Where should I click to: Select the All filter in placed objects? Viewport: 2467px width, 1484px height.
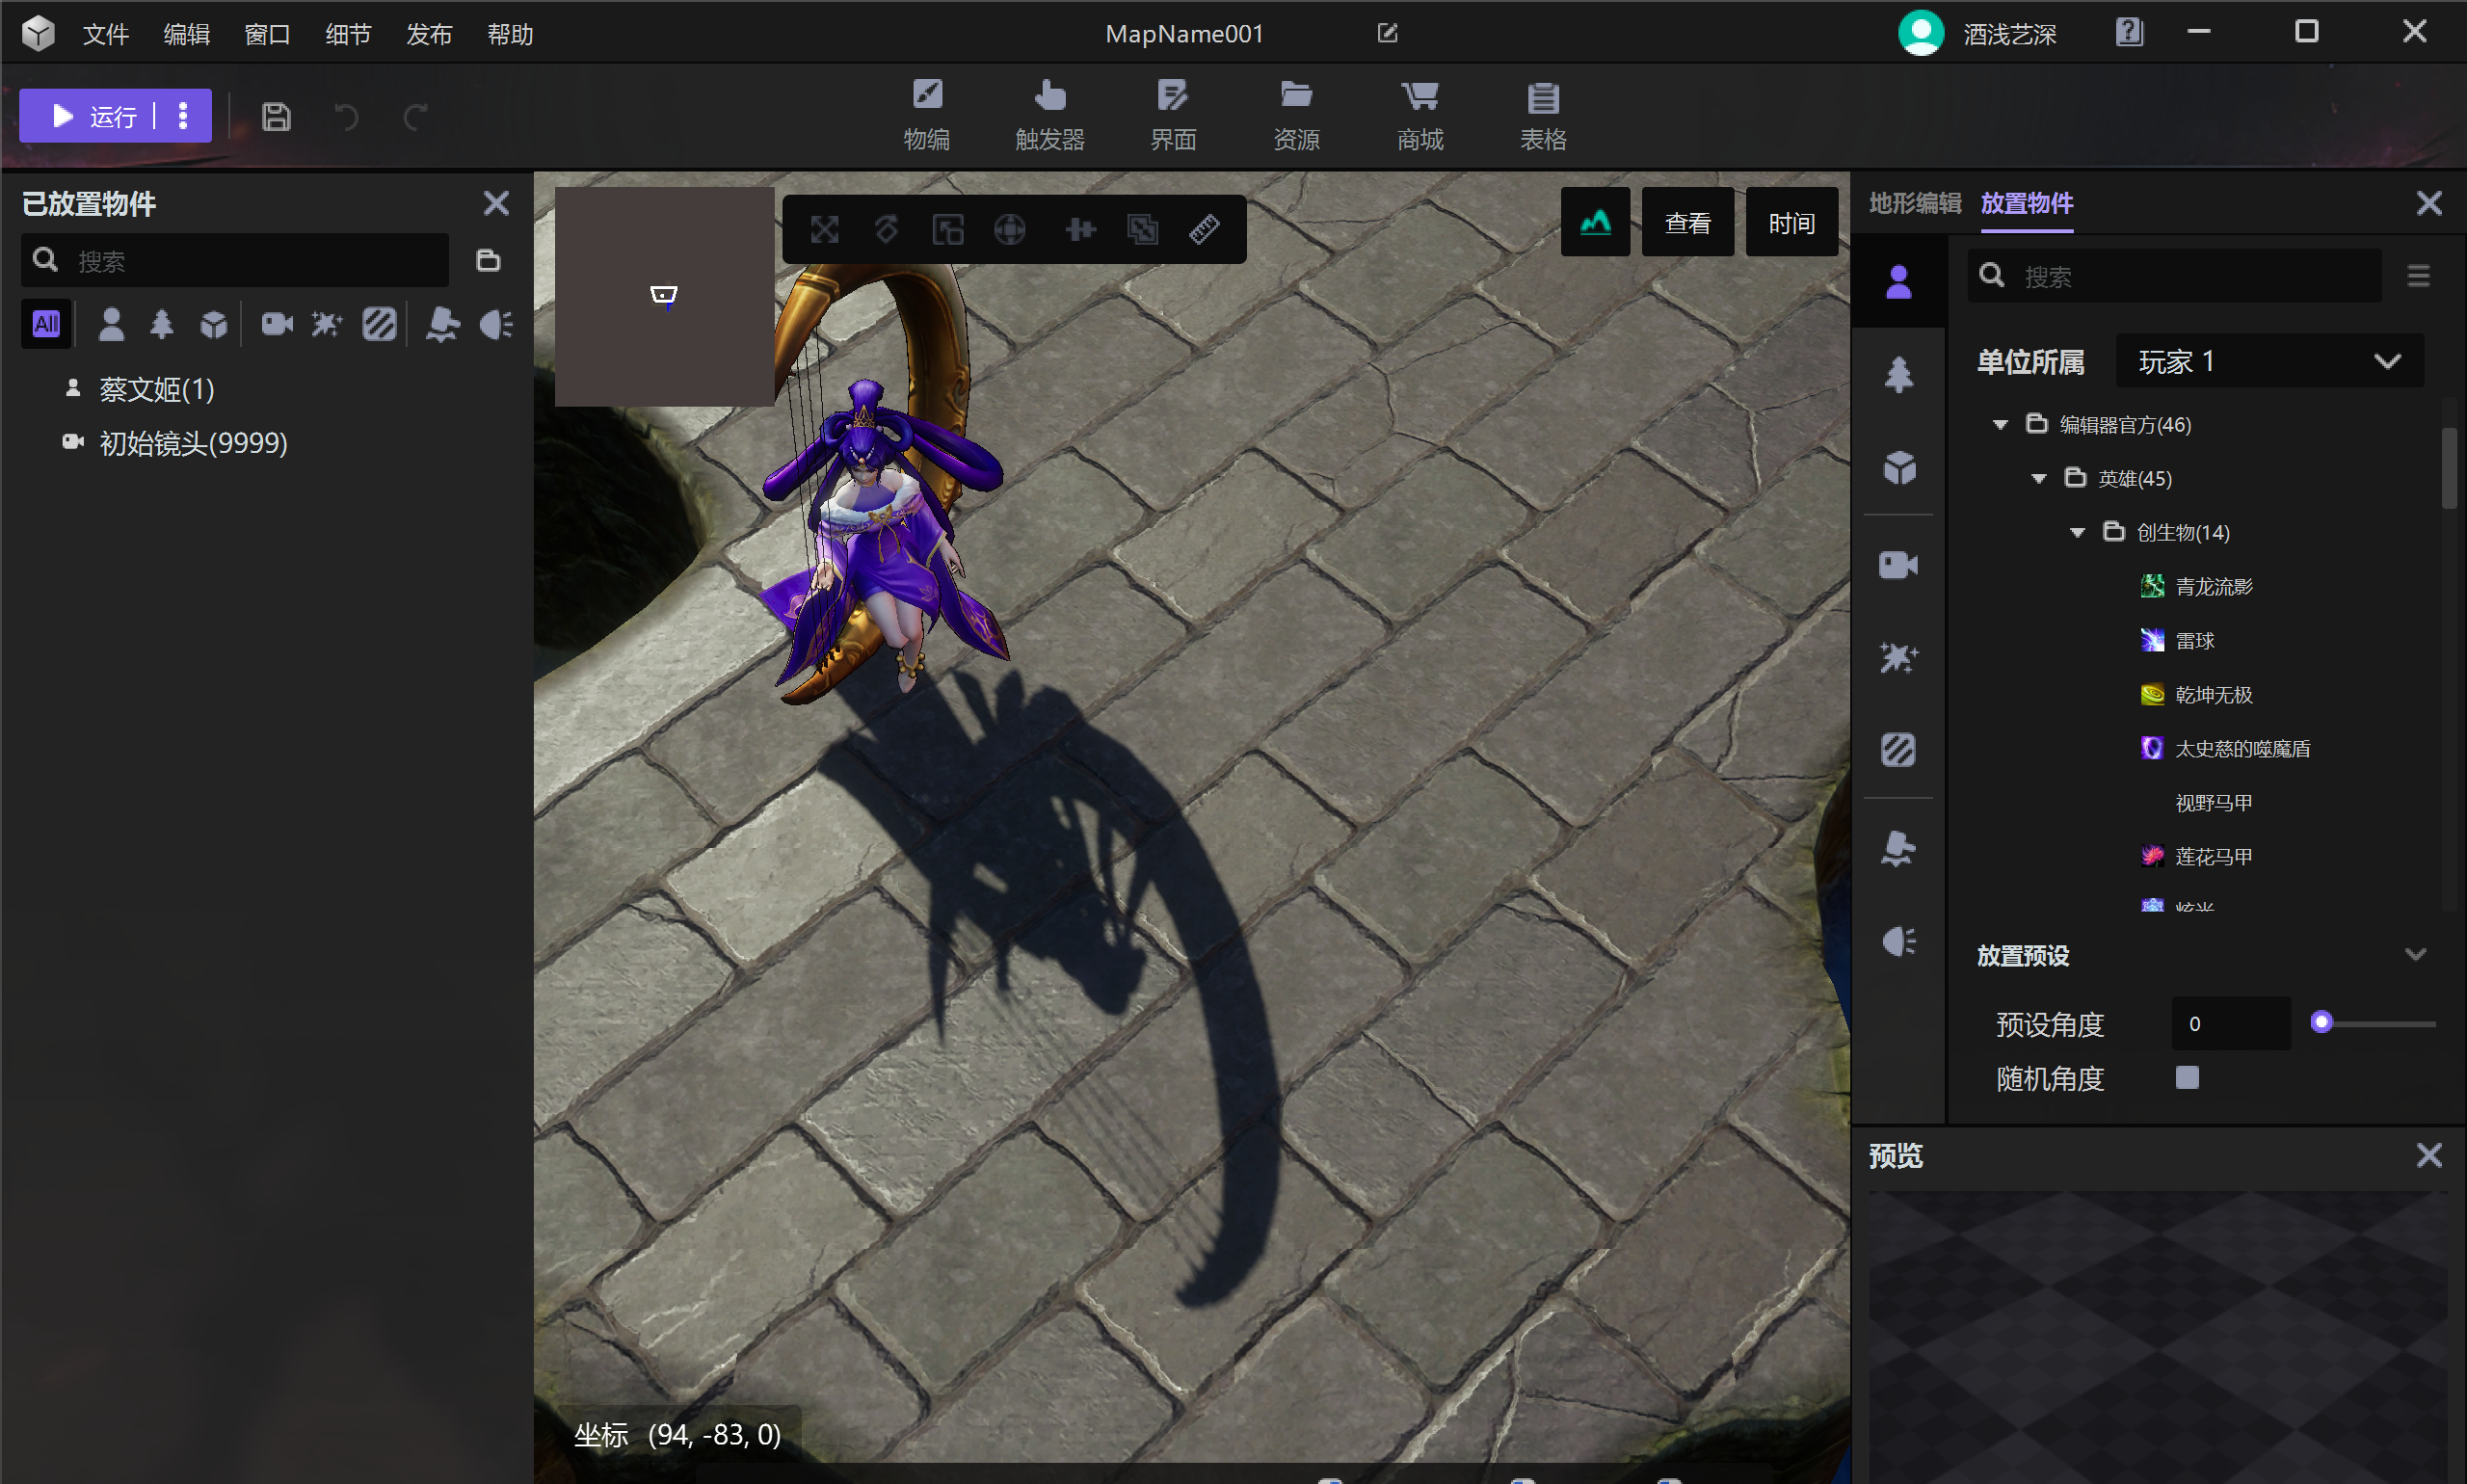coord(46,324)
